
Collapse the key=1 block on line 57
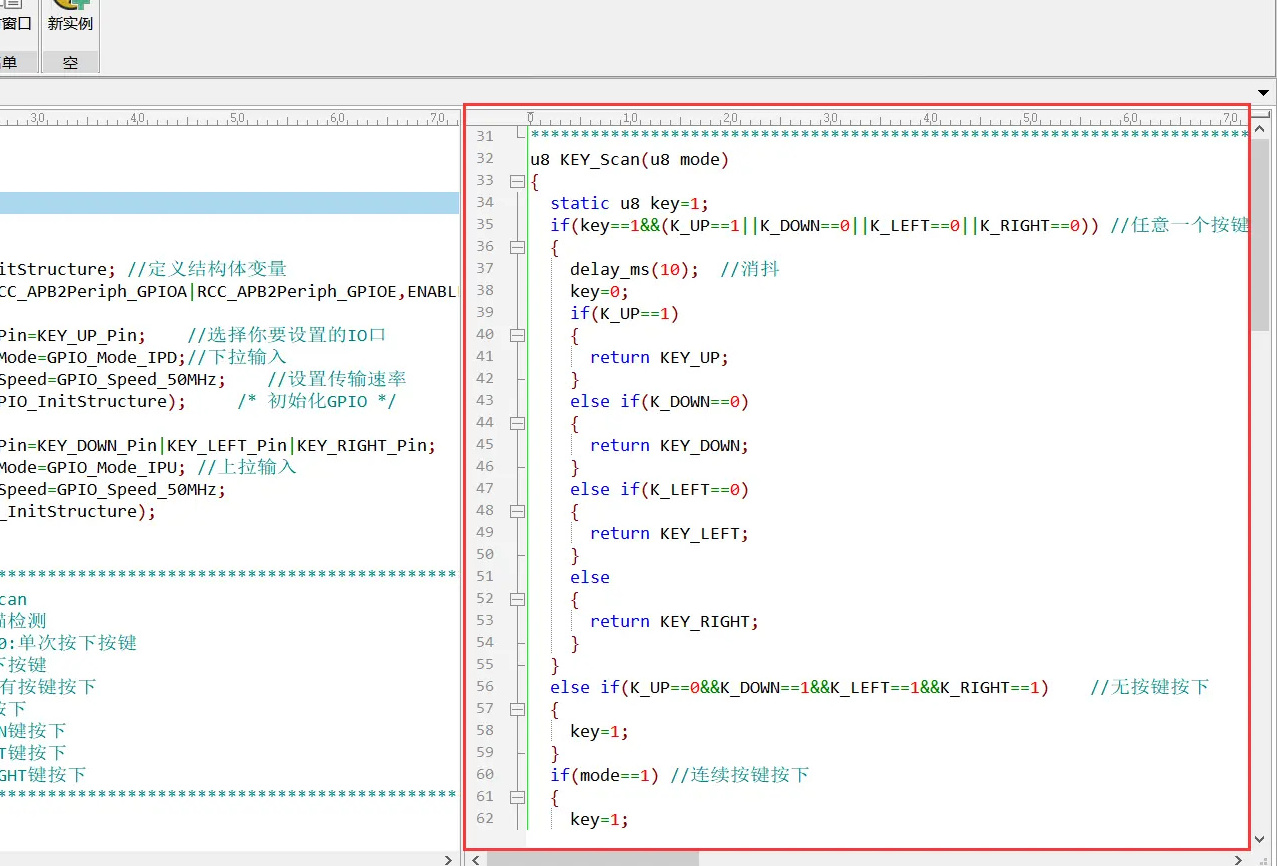(x=517, y=710)
